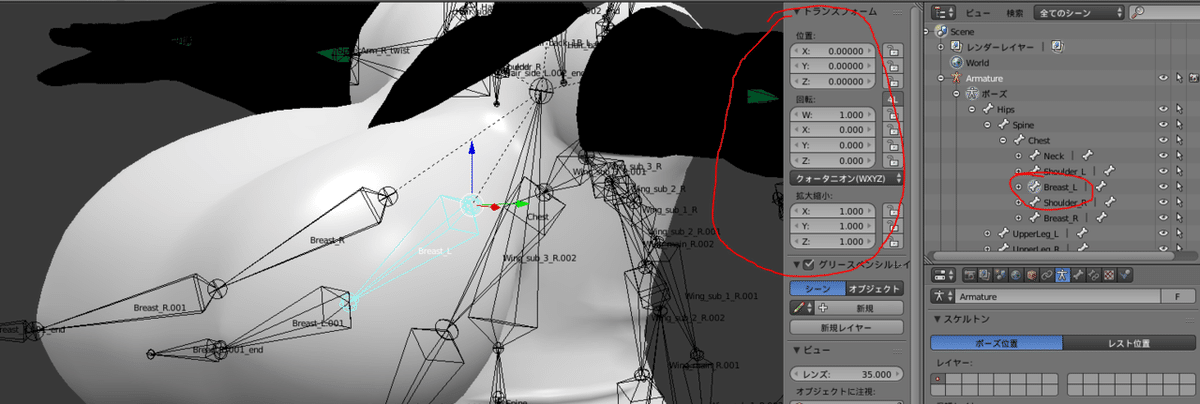Open the Bone Constraints tab icon

1094,275
